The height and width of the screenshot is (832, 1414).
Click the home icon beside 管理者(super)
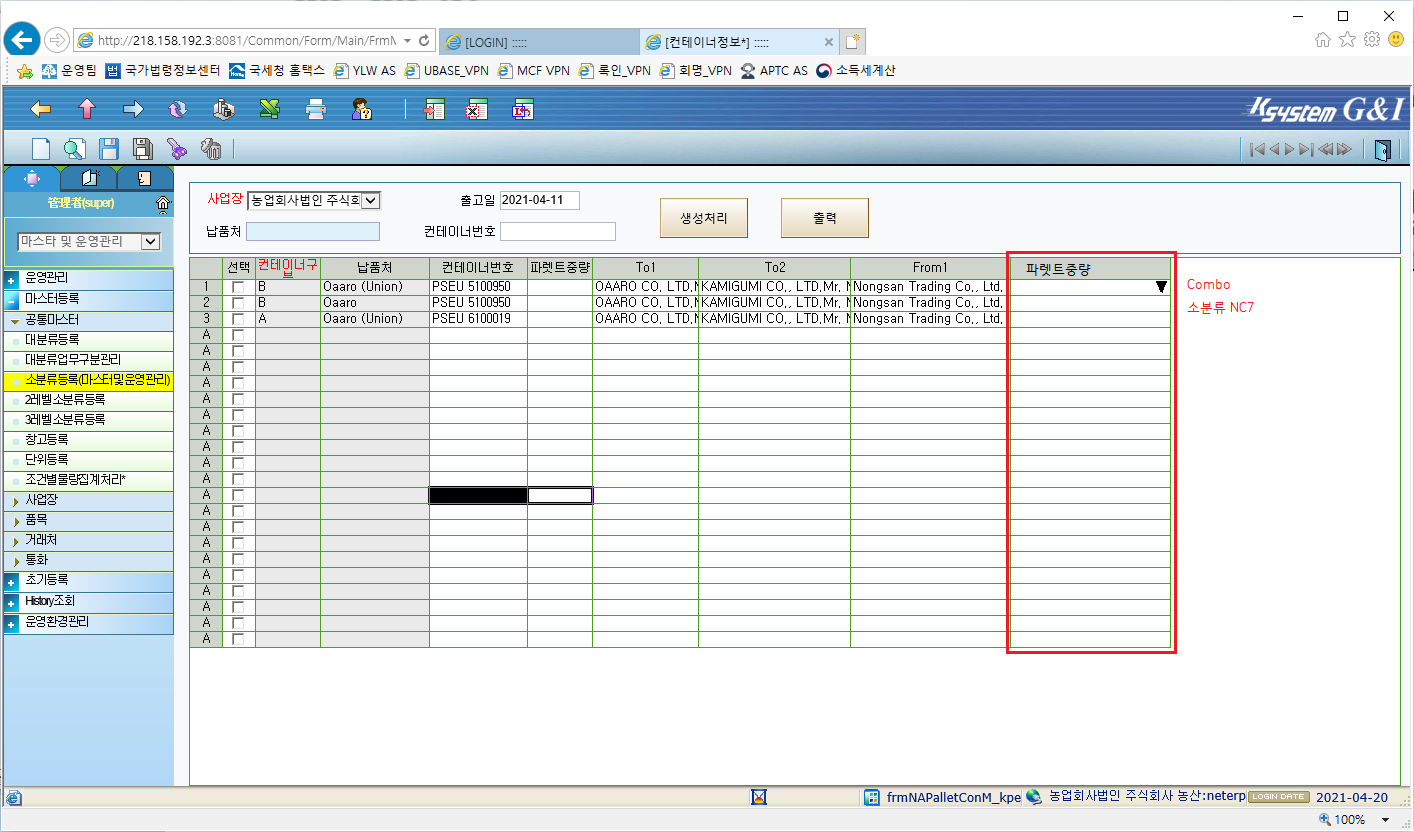click(x=163, y=204)
